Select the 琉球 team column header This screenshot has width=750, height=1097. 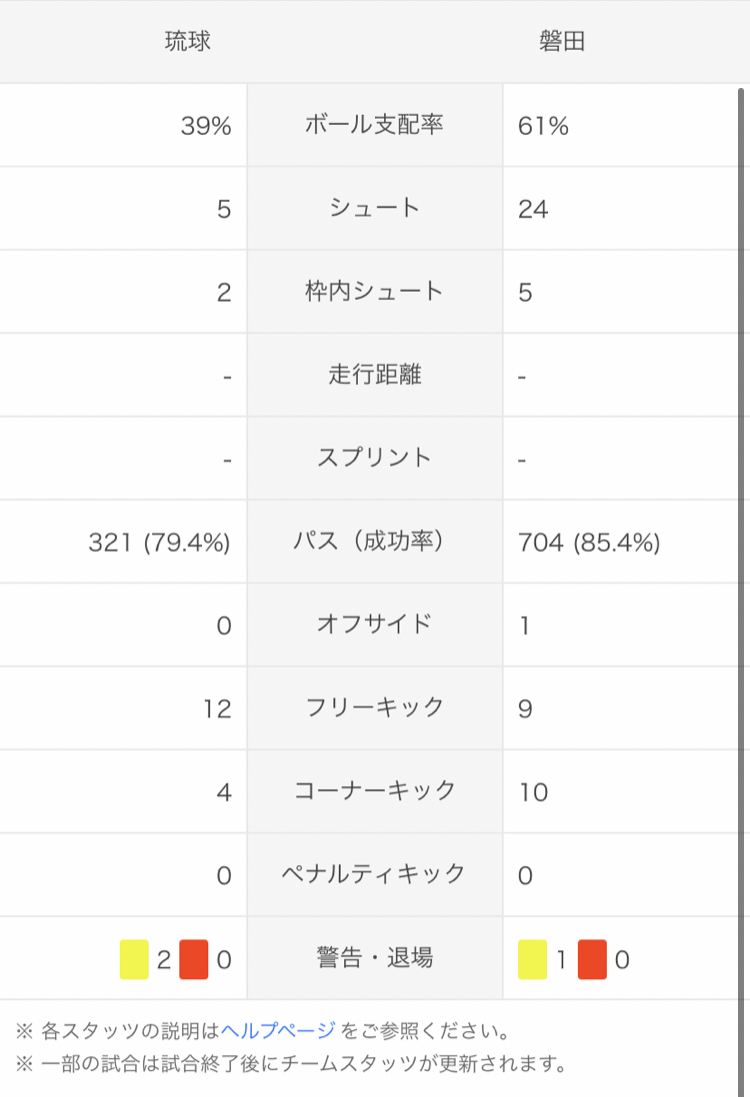click(x=188, y=42)
